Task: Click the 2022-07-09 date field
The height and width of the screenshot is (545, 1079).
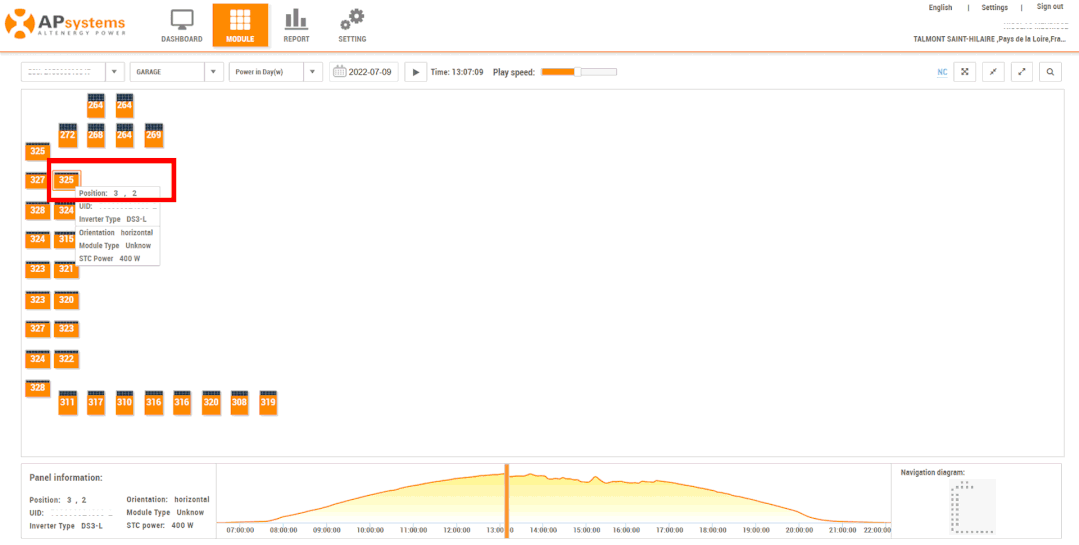Action: pyautogui.click(x=371, y=72)
